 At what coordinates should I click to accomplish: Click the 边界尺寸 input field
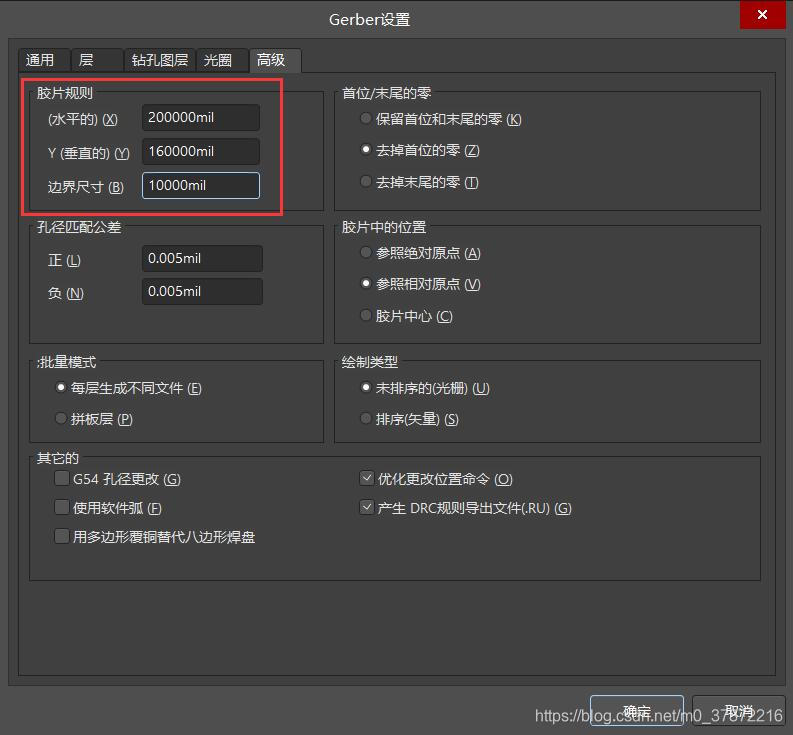201,185
